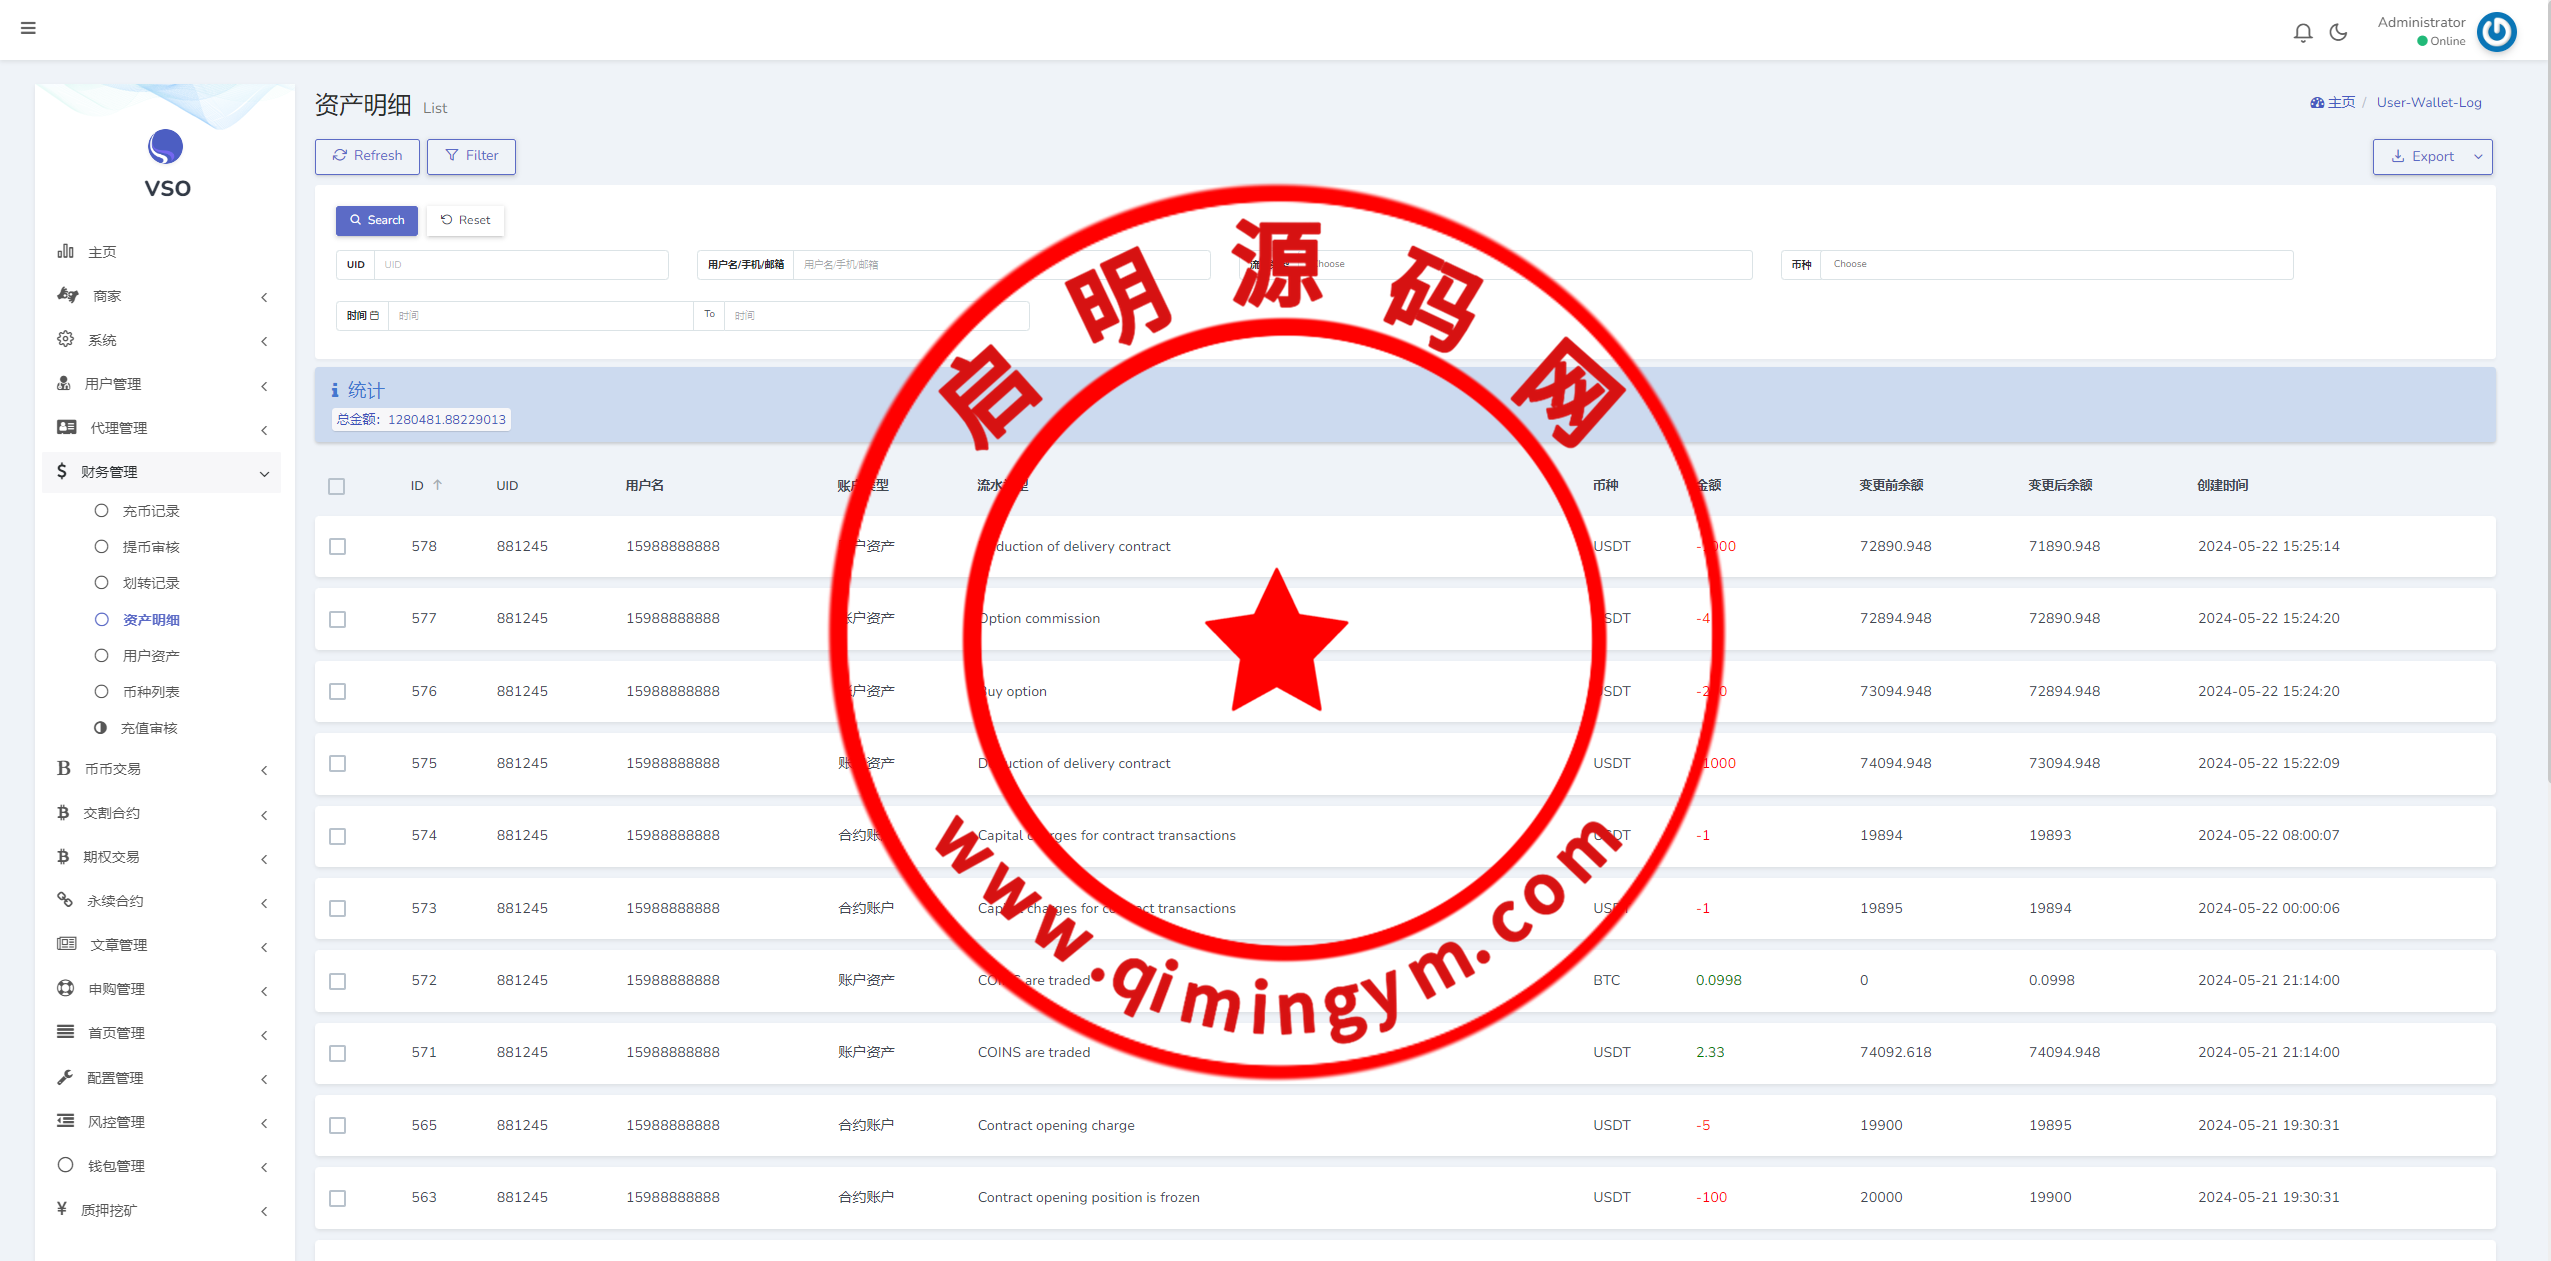Click the 配置管理 wrench icon

pos(66,1077)
